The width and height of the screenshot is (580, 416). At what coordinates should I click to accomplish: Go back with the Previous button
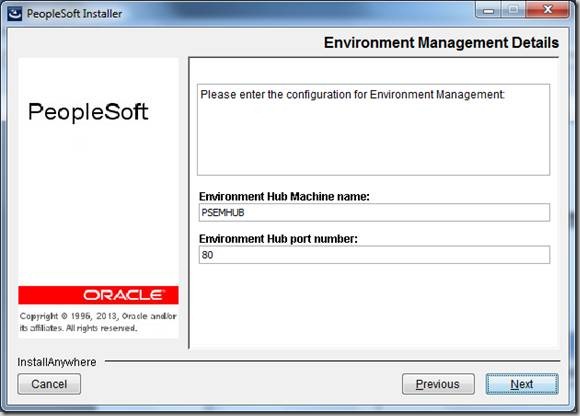(438, 384)
